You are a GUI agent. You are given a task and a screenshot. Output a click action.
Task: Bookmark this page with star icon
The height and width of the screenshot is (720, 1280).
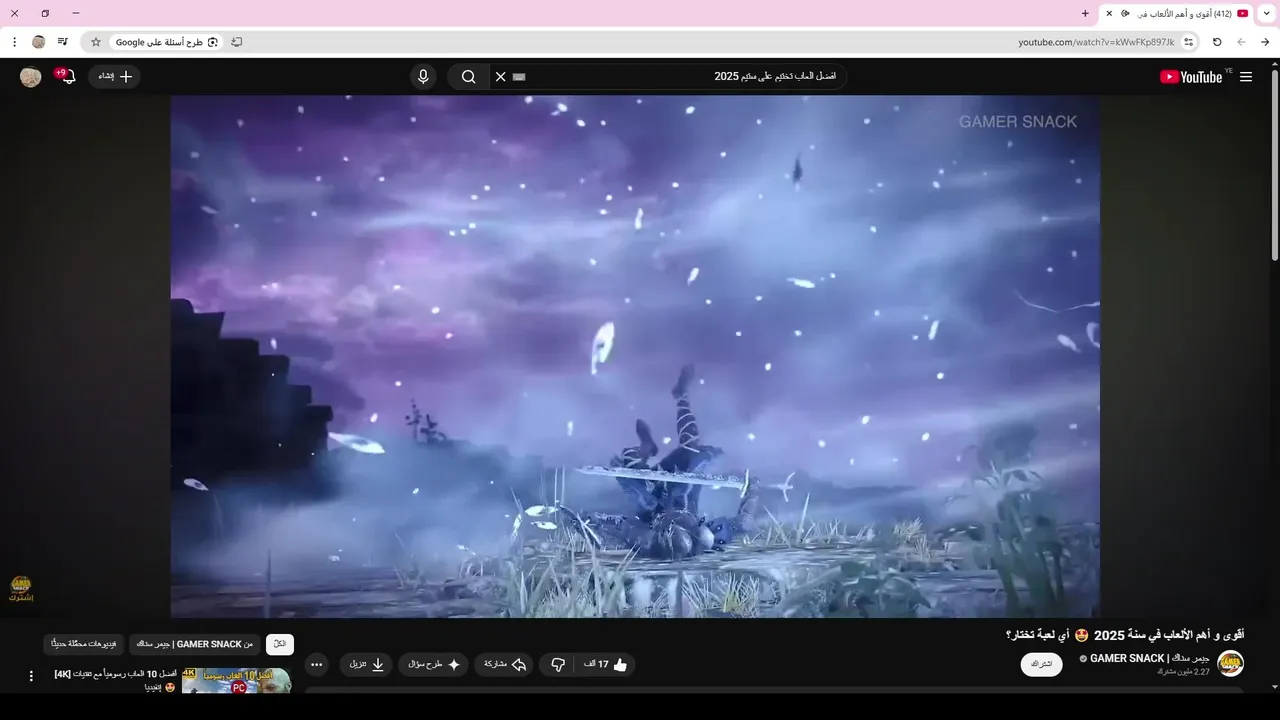pos(96,42)
